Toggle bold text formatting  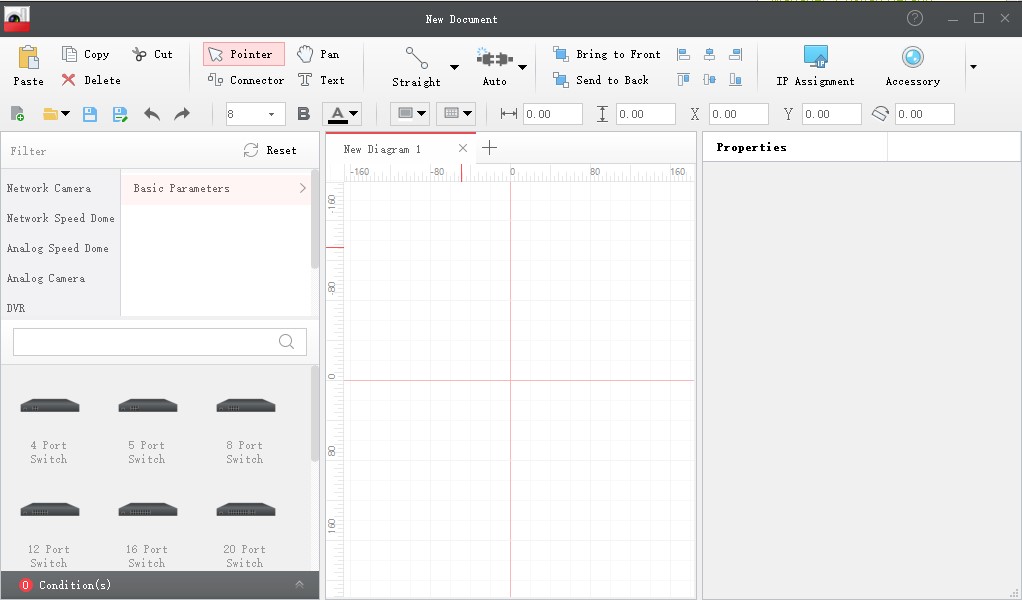[x=303, y=114]
